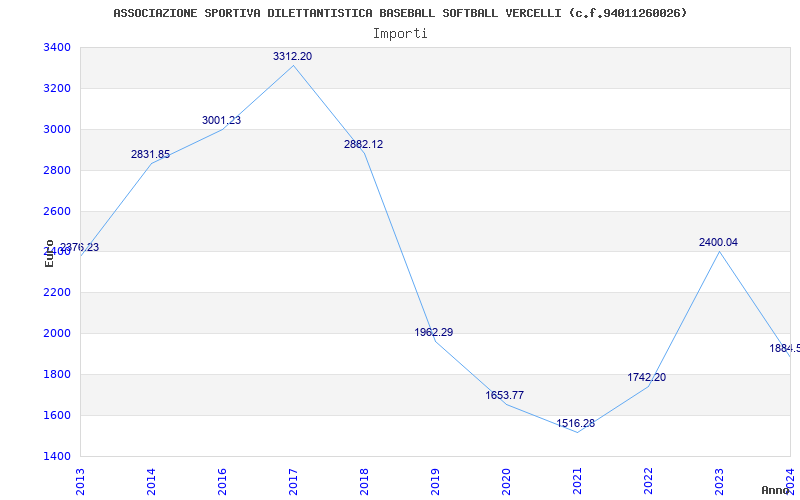Select the 3001.23 data label
The height and width of the screenshot is (500, 800).
221,121
